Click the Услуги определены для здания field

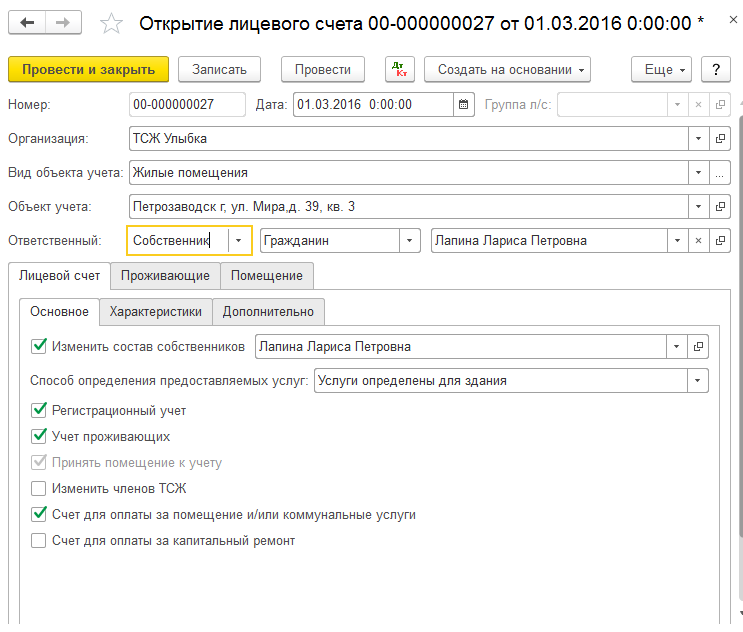coord(501,381)
